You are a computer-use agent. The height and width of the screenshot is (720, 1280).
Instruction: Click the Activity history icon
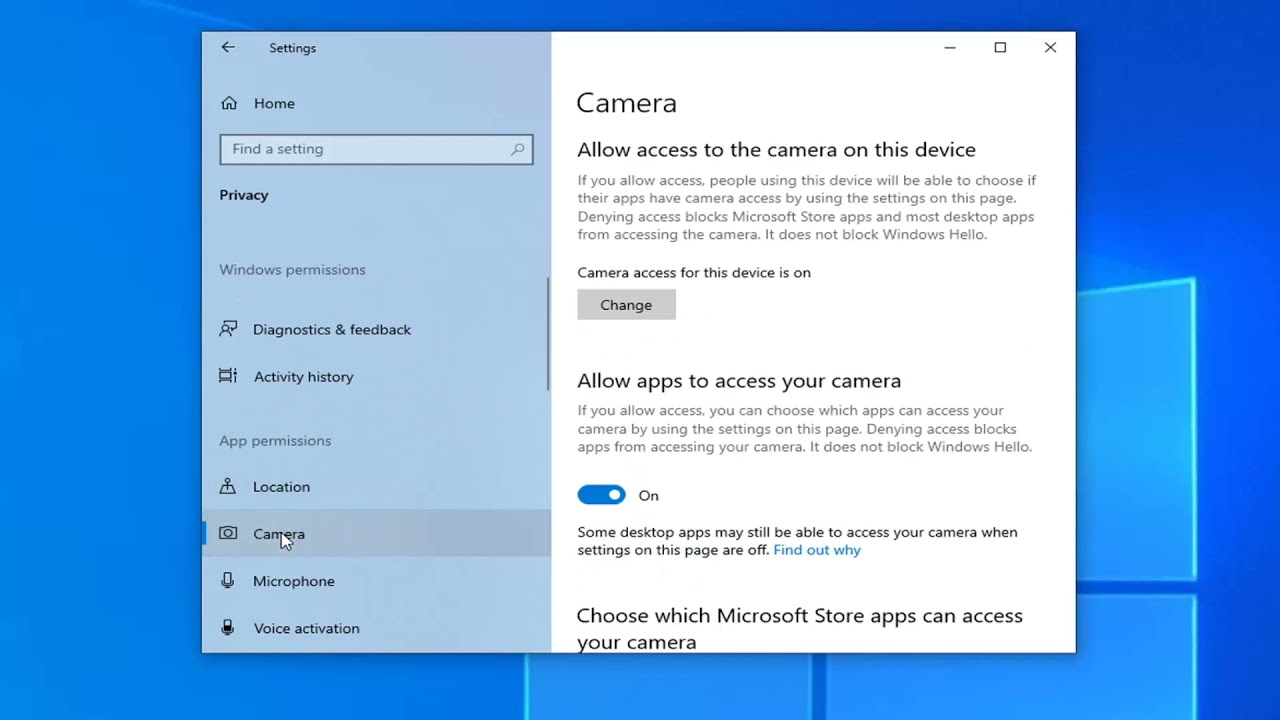pyautogui.click(x=228, y=376)
